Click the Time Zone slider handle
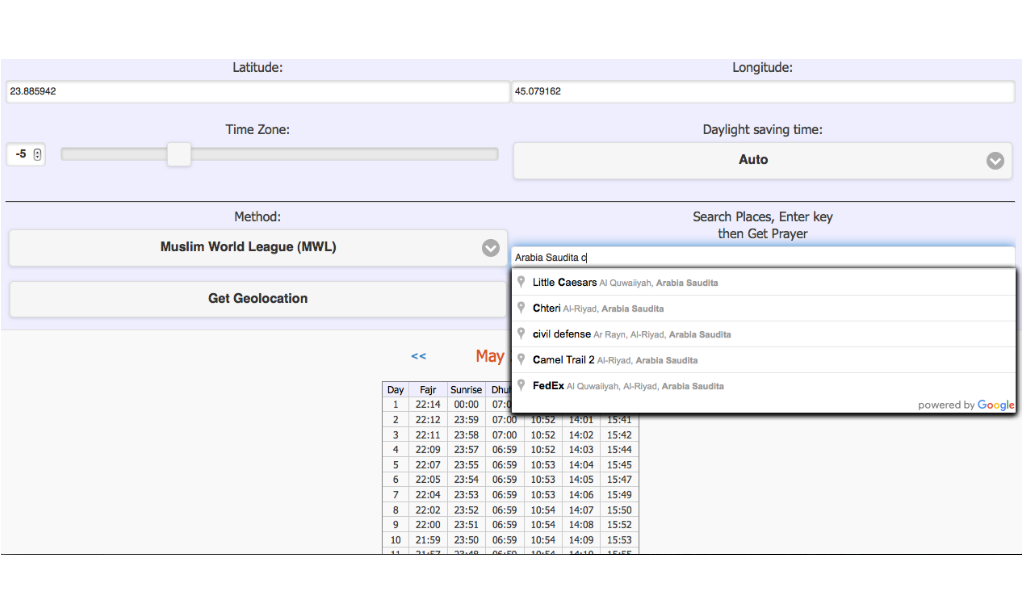 tap(179, 155)
